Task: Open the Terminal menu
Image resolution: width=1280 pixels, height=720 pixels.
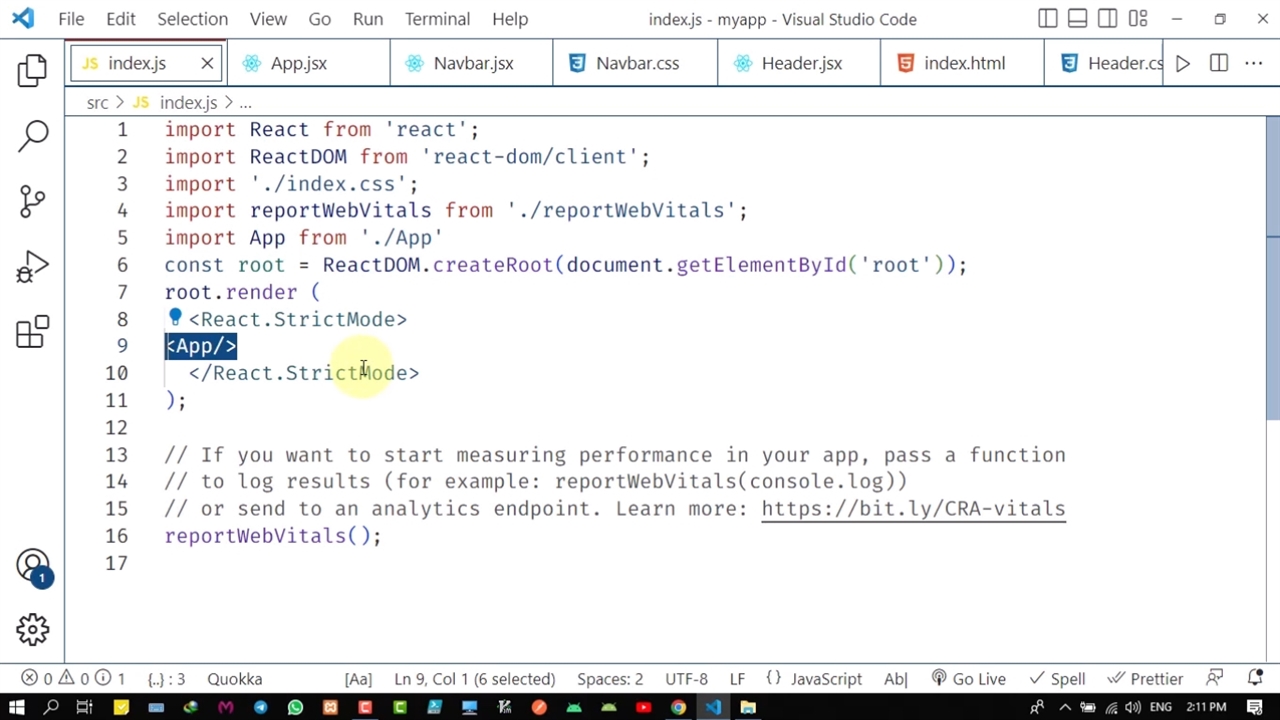Action: [x=437, y=19]
